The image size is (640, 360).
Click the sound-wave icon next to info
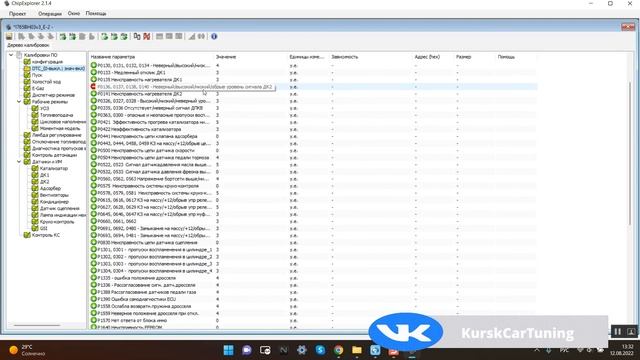201,37
